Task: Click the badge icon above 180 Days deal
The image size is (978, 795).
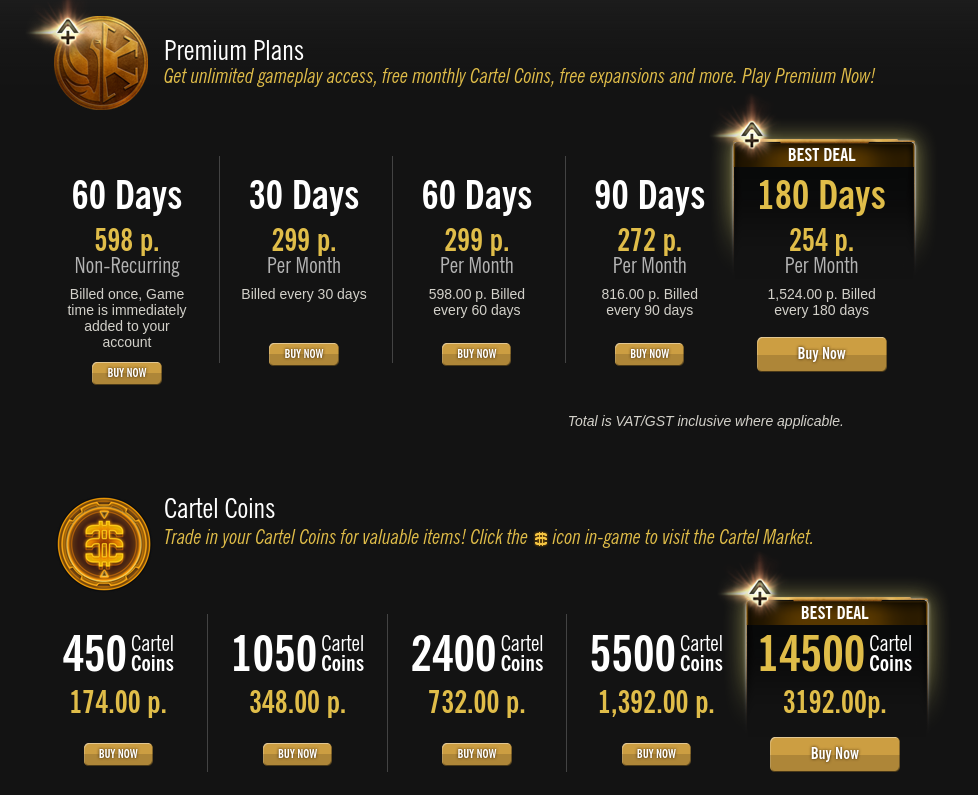Action: click(752, 135)
